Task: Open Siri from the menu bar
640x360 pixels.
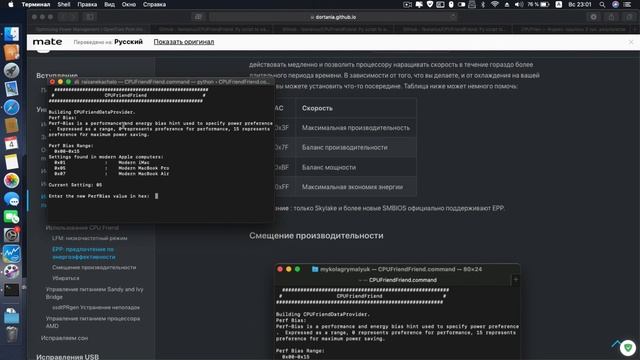Action: (x=615, y=4)
